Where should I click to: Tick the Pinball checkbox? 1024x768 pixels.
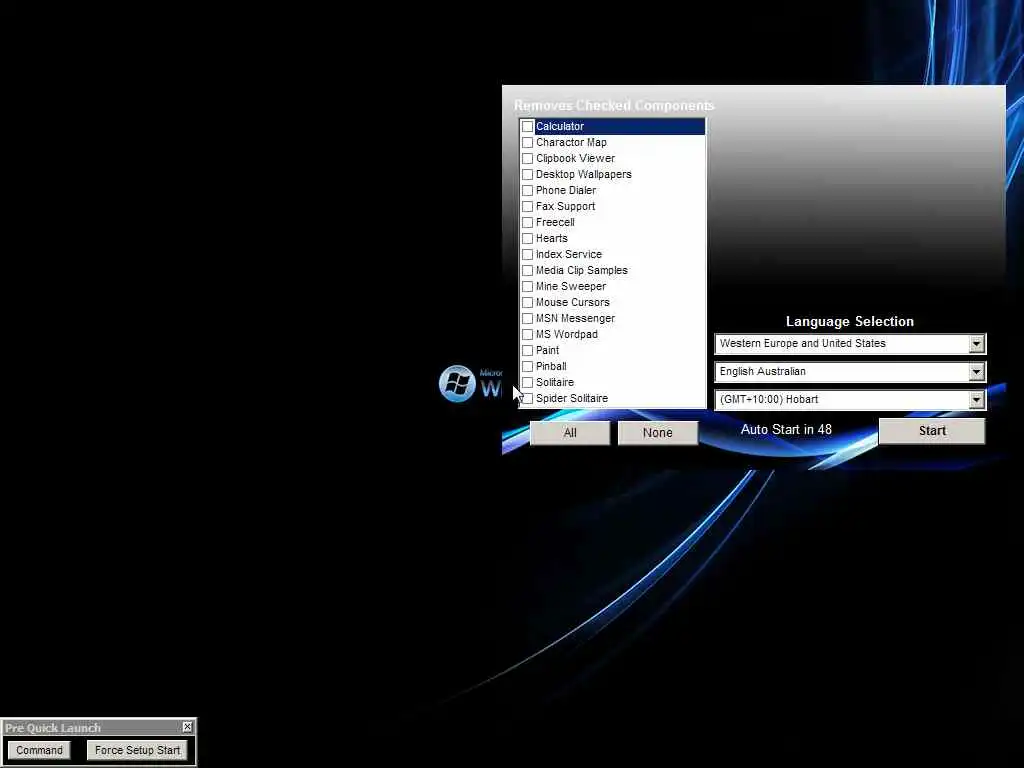[528, 366]
